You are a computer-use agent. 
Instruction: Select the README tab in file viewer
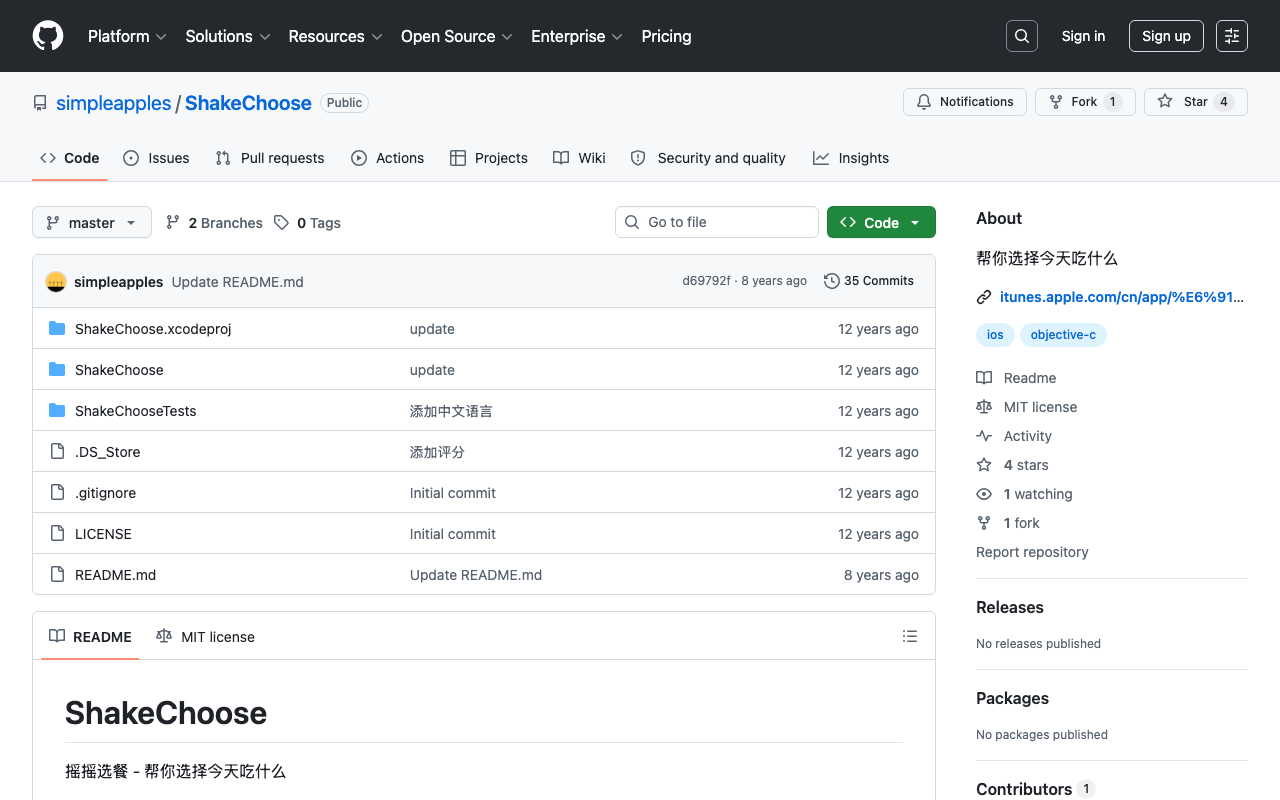coord(90,637)
